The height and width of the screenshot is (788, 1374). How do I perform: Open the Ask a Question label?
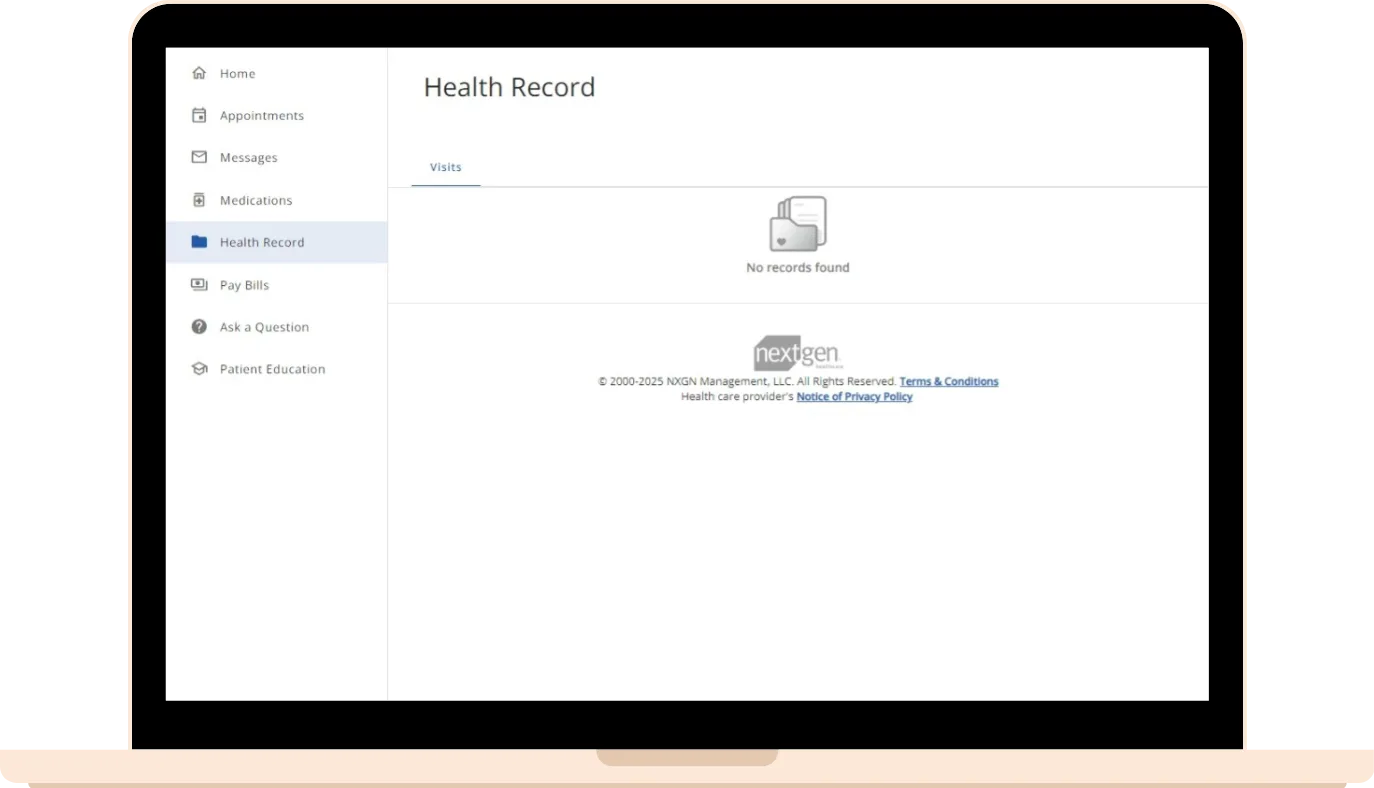(264, 328)
